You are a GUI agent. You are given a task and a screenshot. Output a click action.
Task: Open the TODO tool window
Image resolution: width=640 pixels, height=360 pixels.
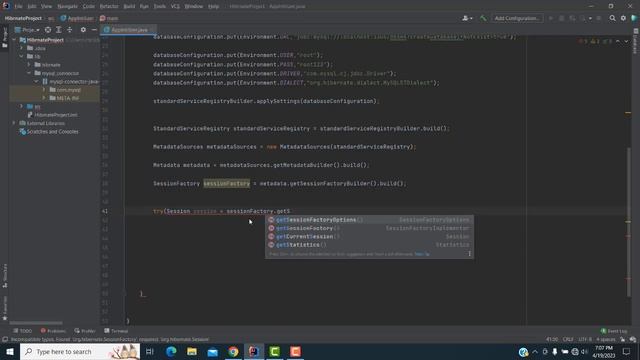(22, 331)
